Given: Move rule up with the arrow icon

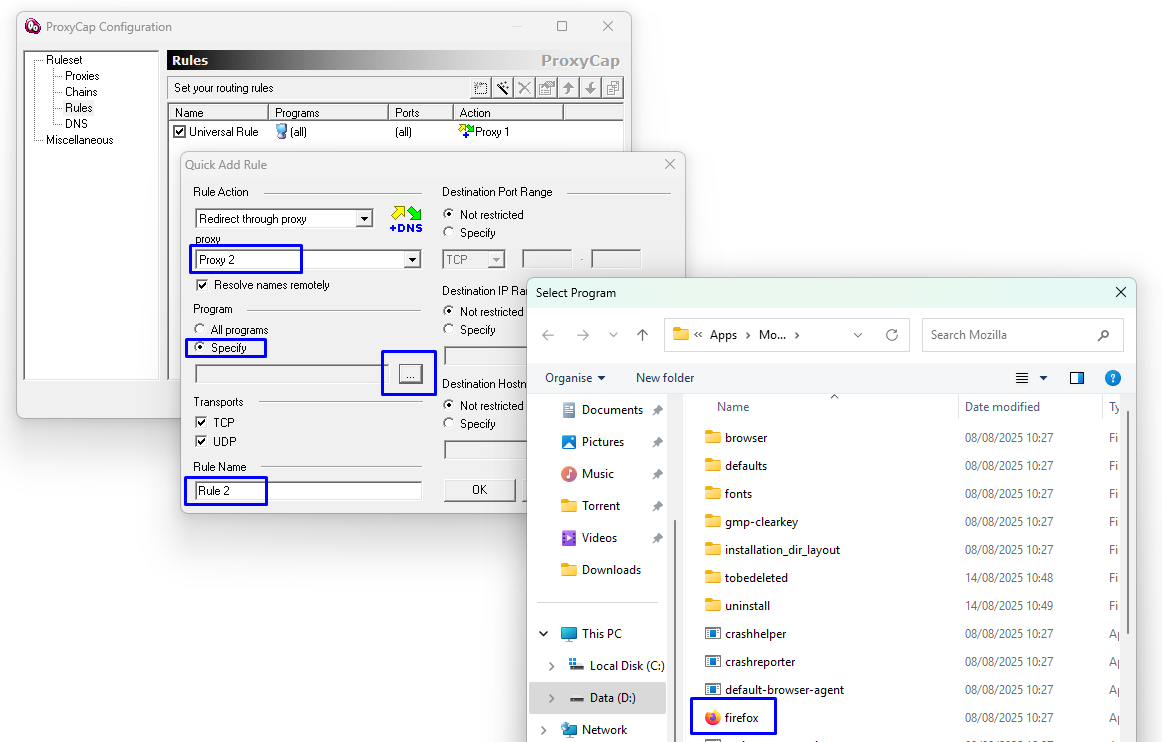Looking at the screenshot, I should tap(568, 88).
